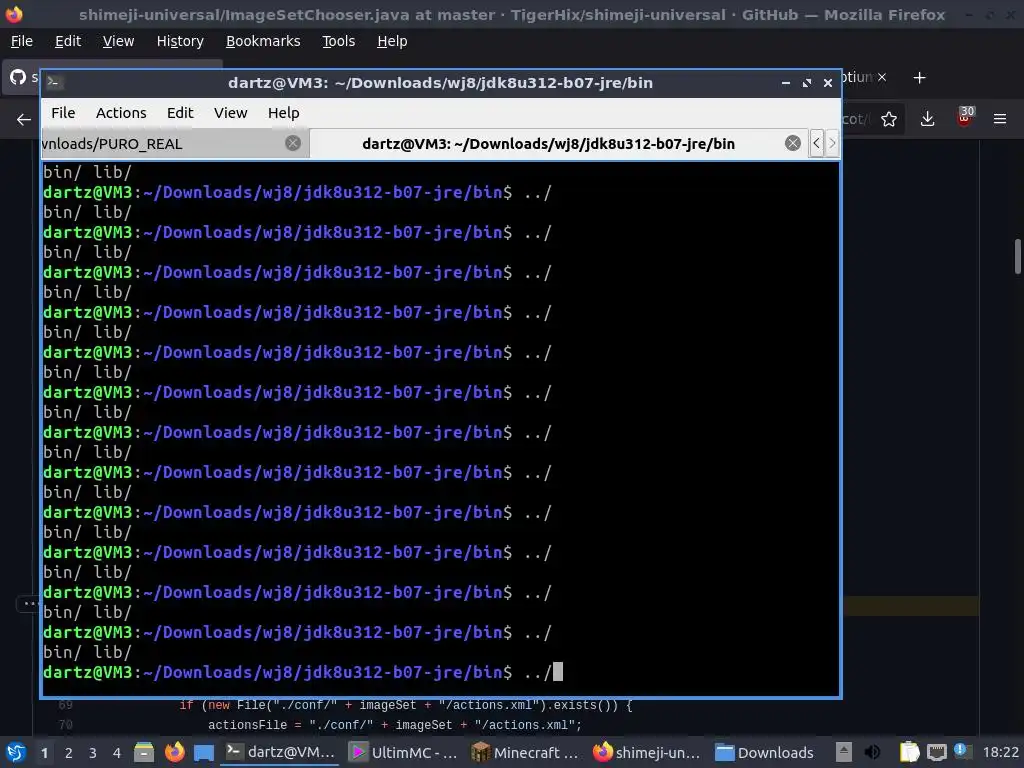The width and height of the screenshot is (1024, 768).
Task: Click the GitHub code expand dots button
Action: click(27, 603)
